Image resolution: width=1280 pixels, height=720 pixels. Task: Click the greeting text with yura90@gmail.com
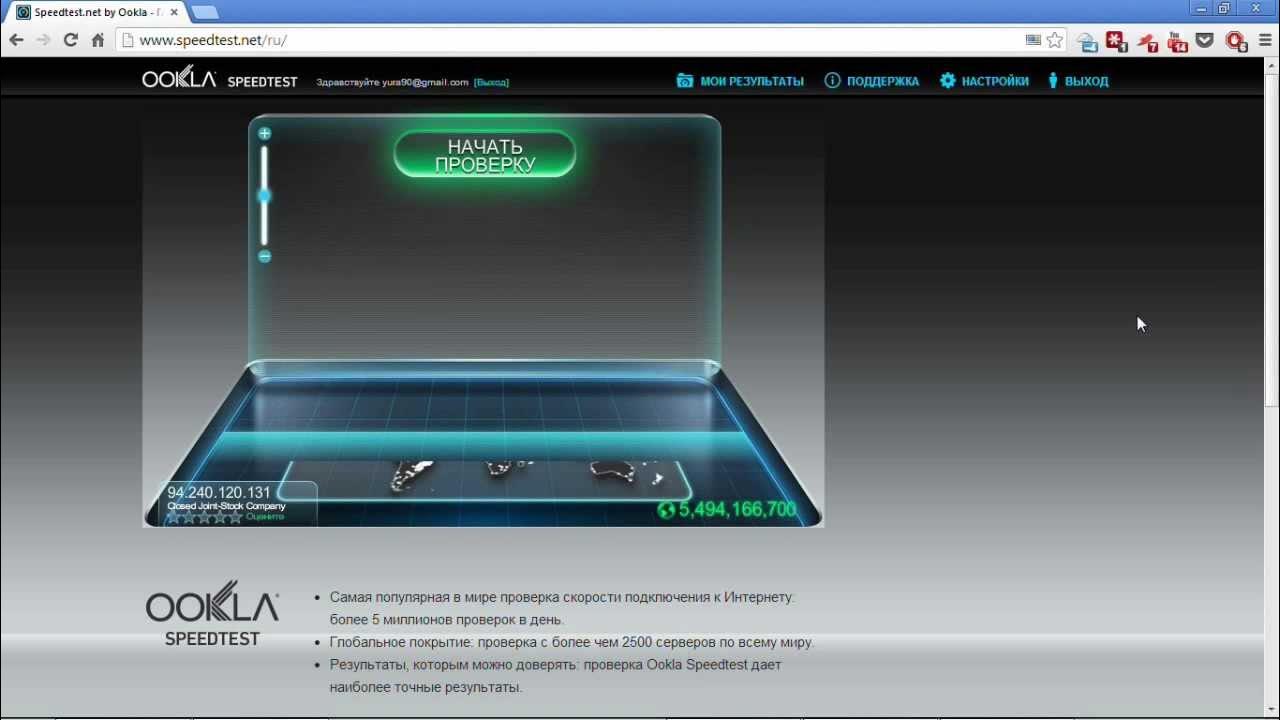click(x=392, y=82)
